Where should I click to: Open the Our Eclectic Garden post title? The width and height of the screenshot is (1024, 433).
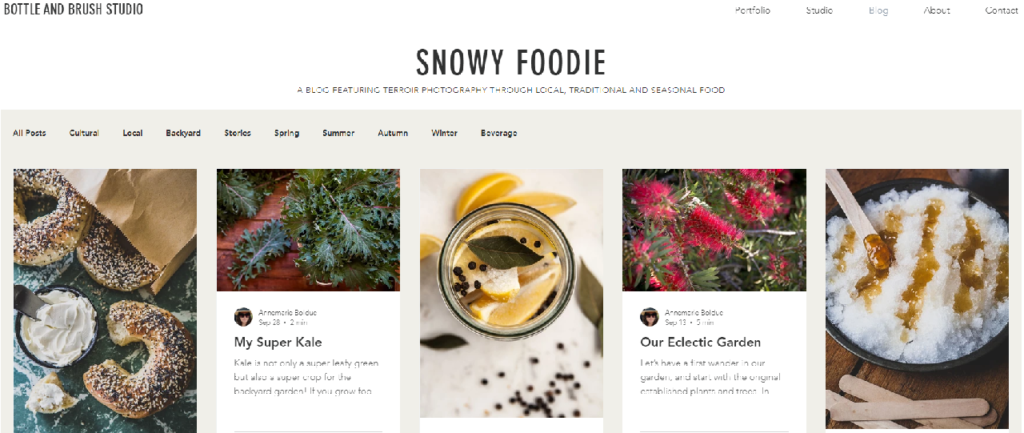(x=700, y=342)
